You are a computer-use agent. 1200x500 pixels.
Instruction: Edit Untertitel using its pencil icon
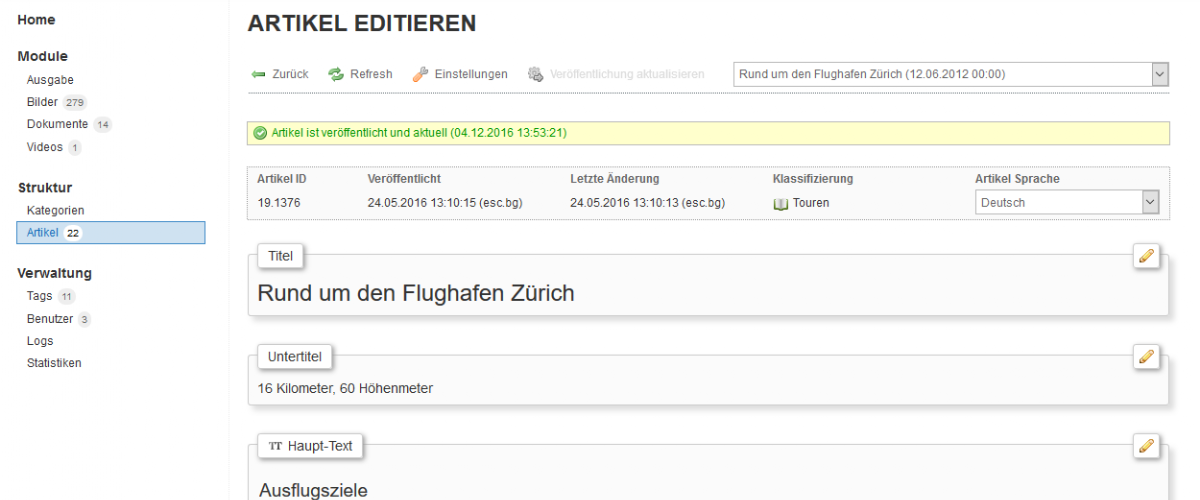pos(1146,356)
